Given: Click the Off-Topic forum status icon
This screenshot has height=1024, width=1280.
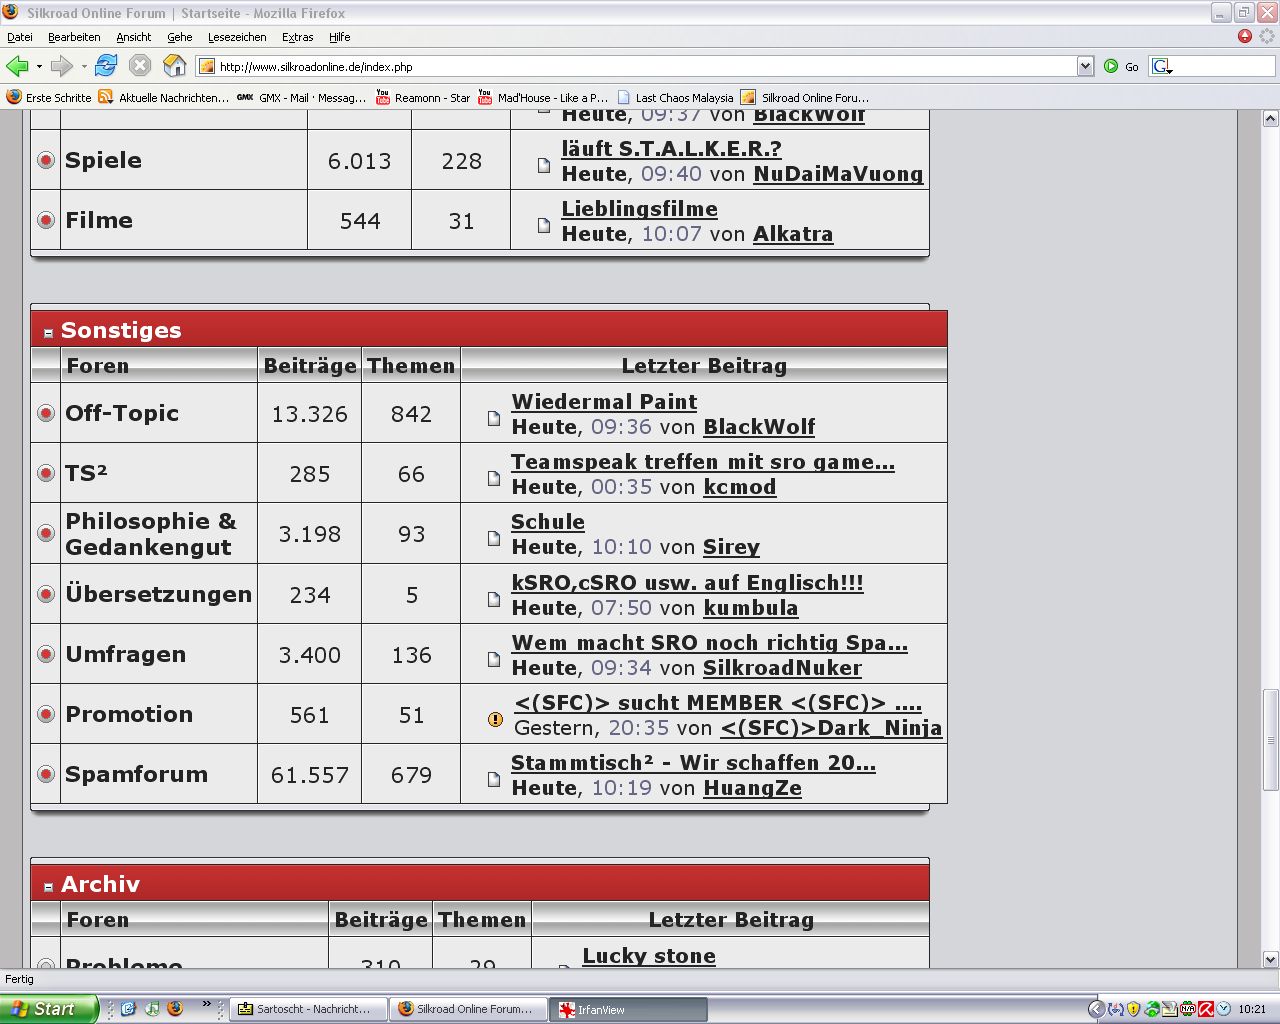Looking at the screenshot, I should pyautogui.click(x=46, y=413).
